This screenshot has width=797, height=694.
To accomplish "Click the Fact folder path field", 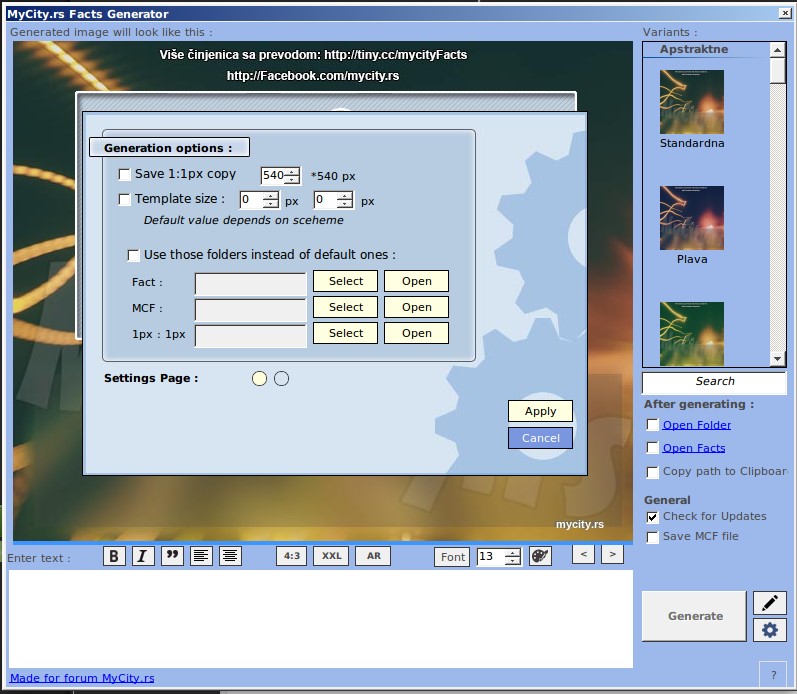I will pyautogui.click(x=251, y=284).
